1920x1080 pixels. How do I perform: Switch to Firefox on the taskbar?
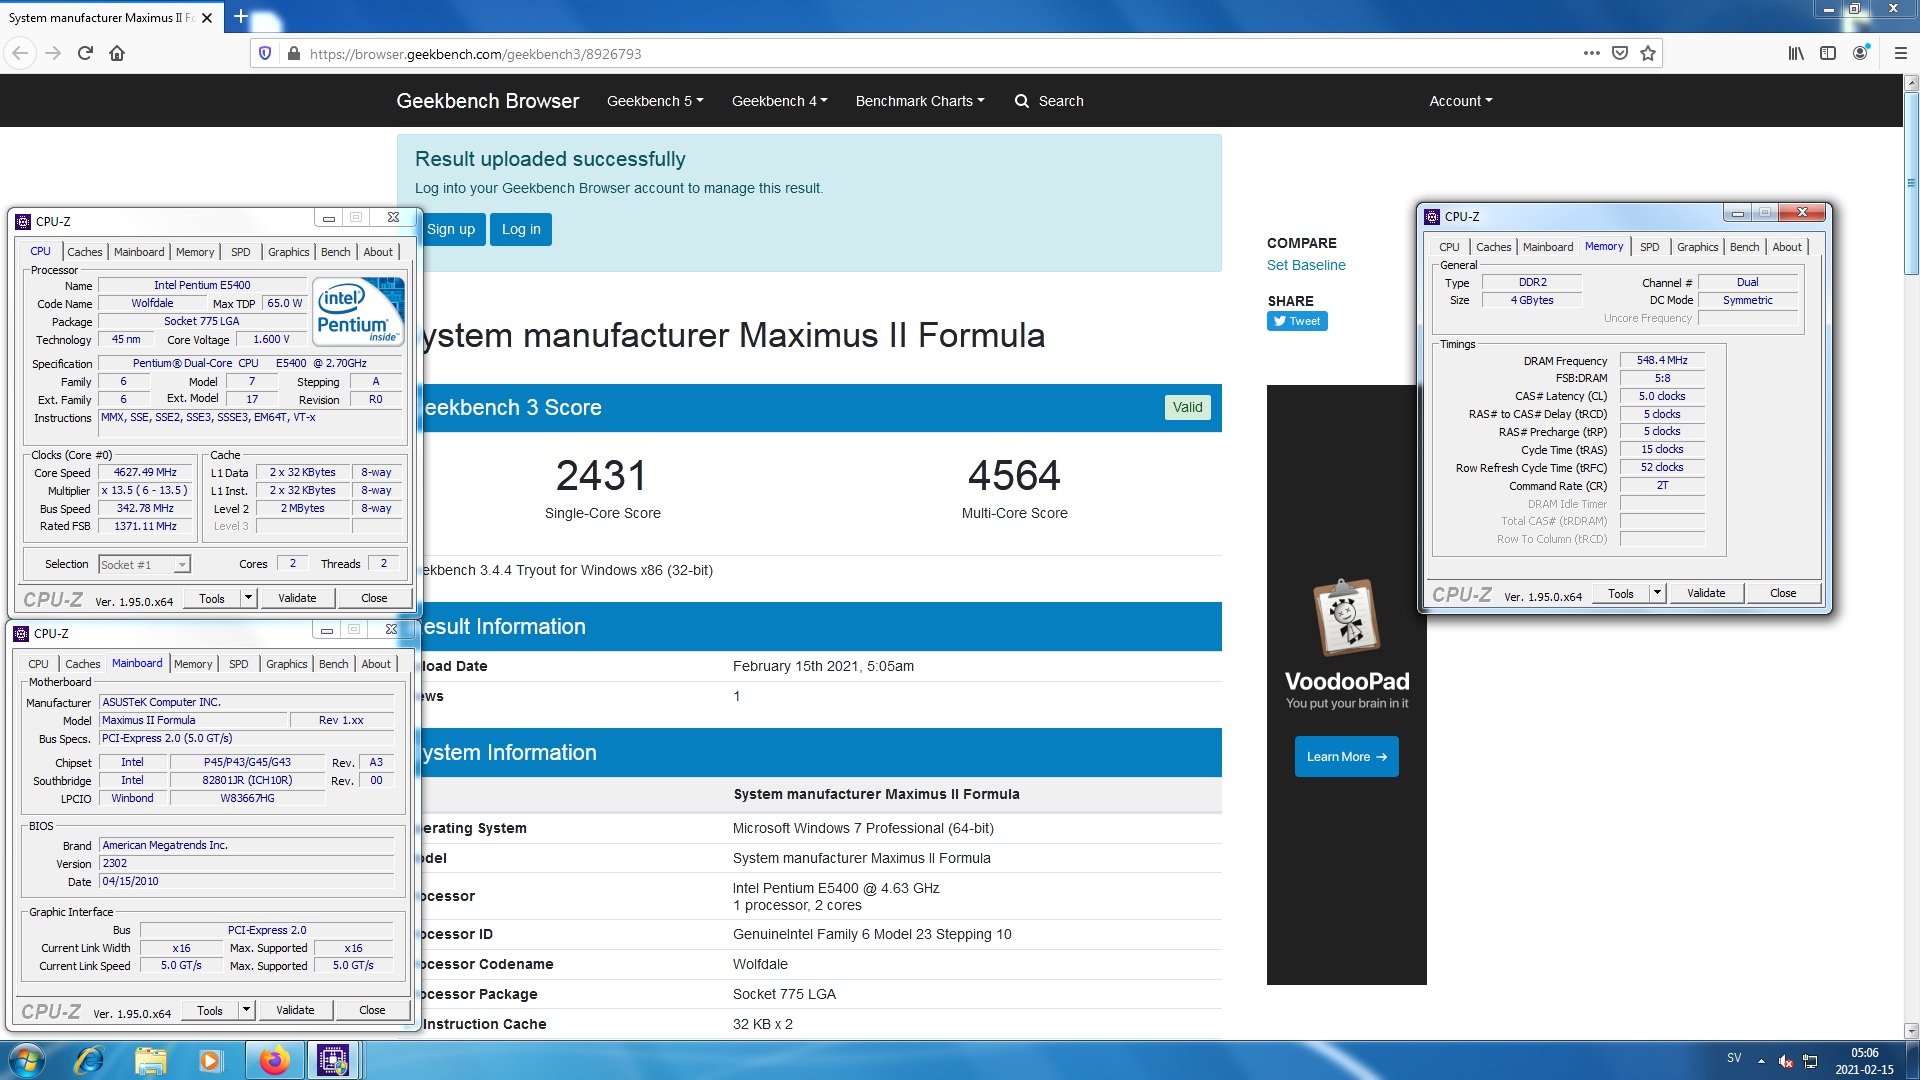pyautogui.click(x=274, y=1060)
